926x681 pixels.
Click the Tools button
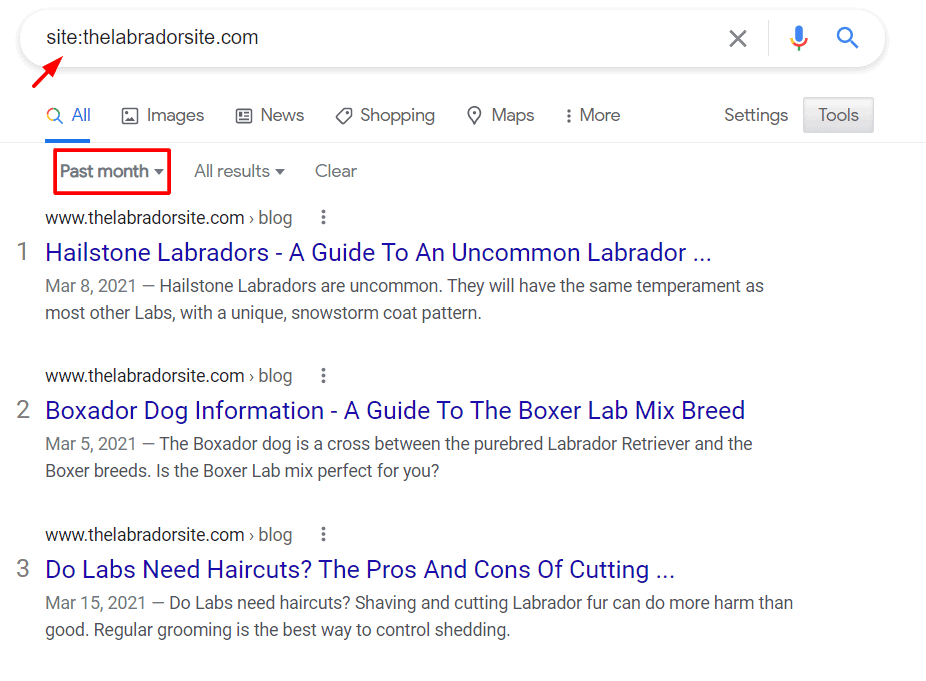(x=837, y=115)
